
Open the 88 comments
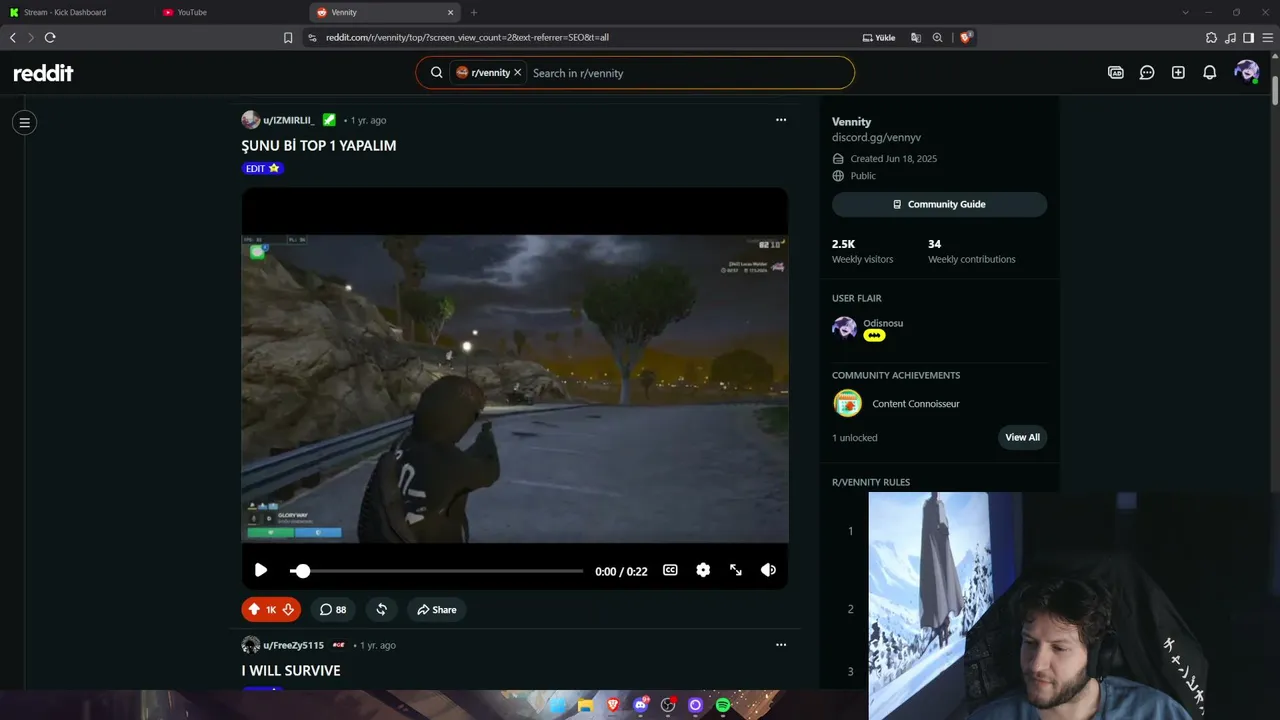tap(333, 610)
